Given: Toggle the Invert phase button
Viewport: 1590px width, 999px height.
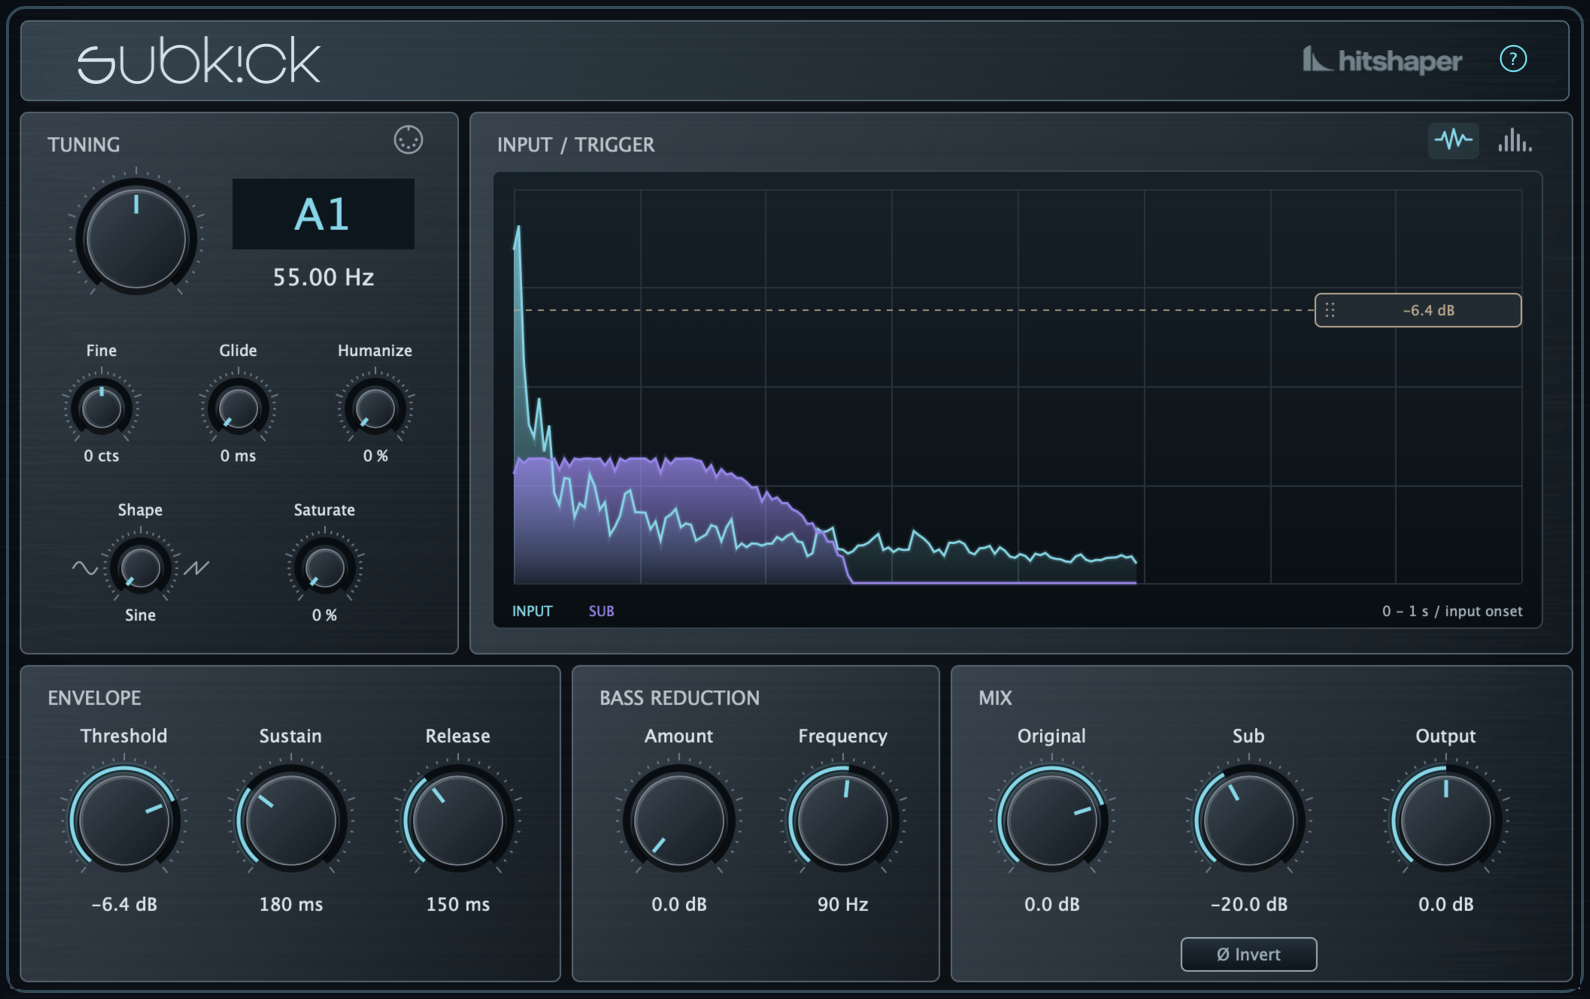Looking at the screenshot, I should [x=1248, y=954].
